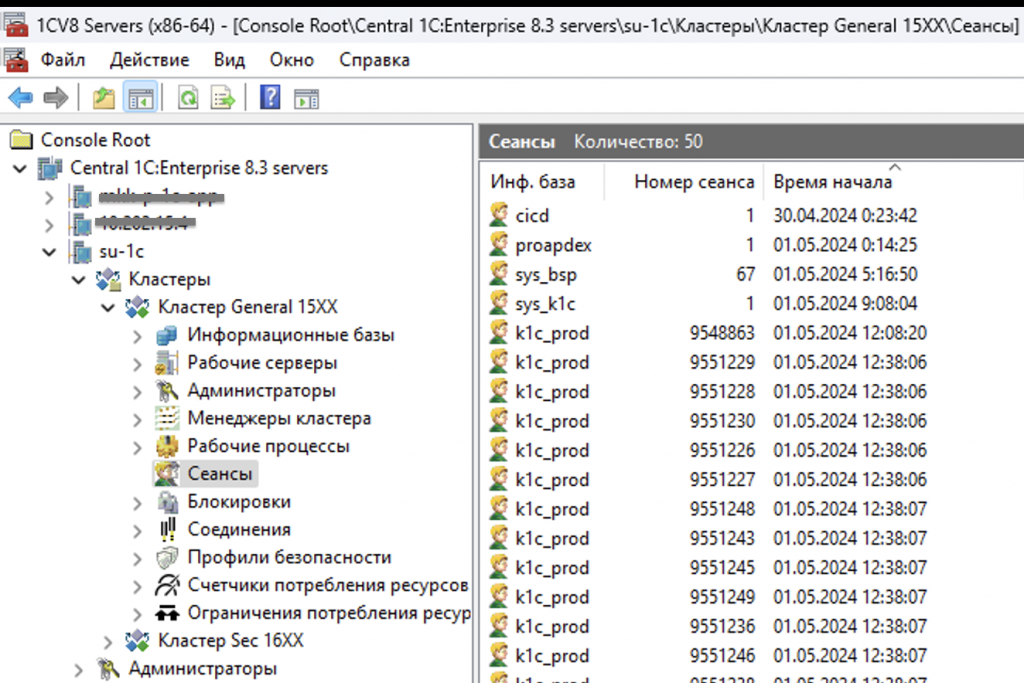Click the Refresh toolbar icon
The width and height of the screenshot is (1024, 683).
188,99
